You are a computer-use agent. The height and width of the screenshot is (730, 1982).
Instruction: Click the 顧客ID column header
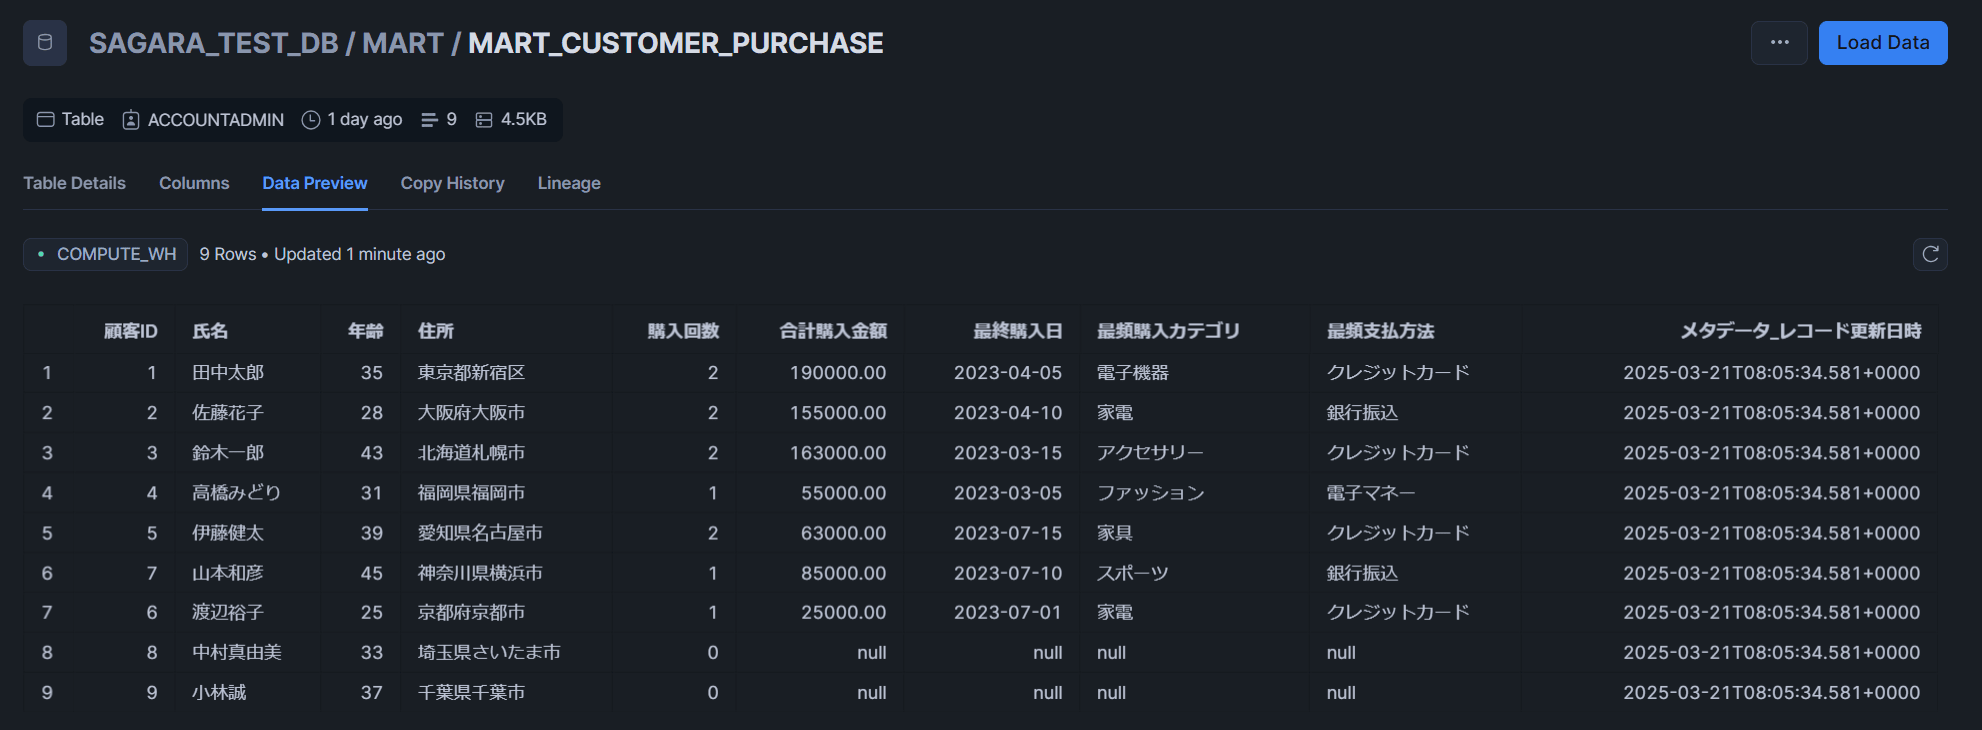[130, 331]
